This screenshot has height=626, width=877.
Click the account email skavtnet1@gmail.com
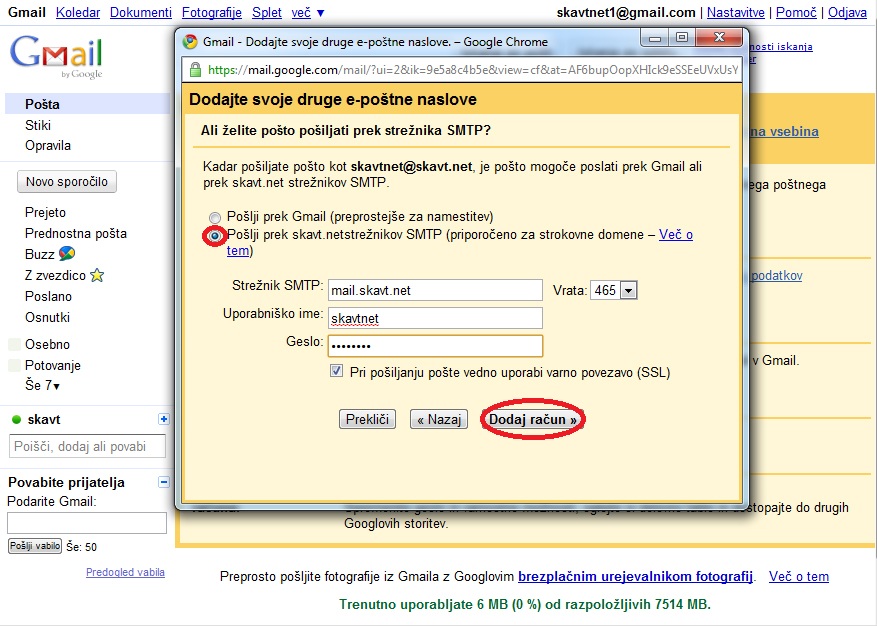tap(626, 12)
